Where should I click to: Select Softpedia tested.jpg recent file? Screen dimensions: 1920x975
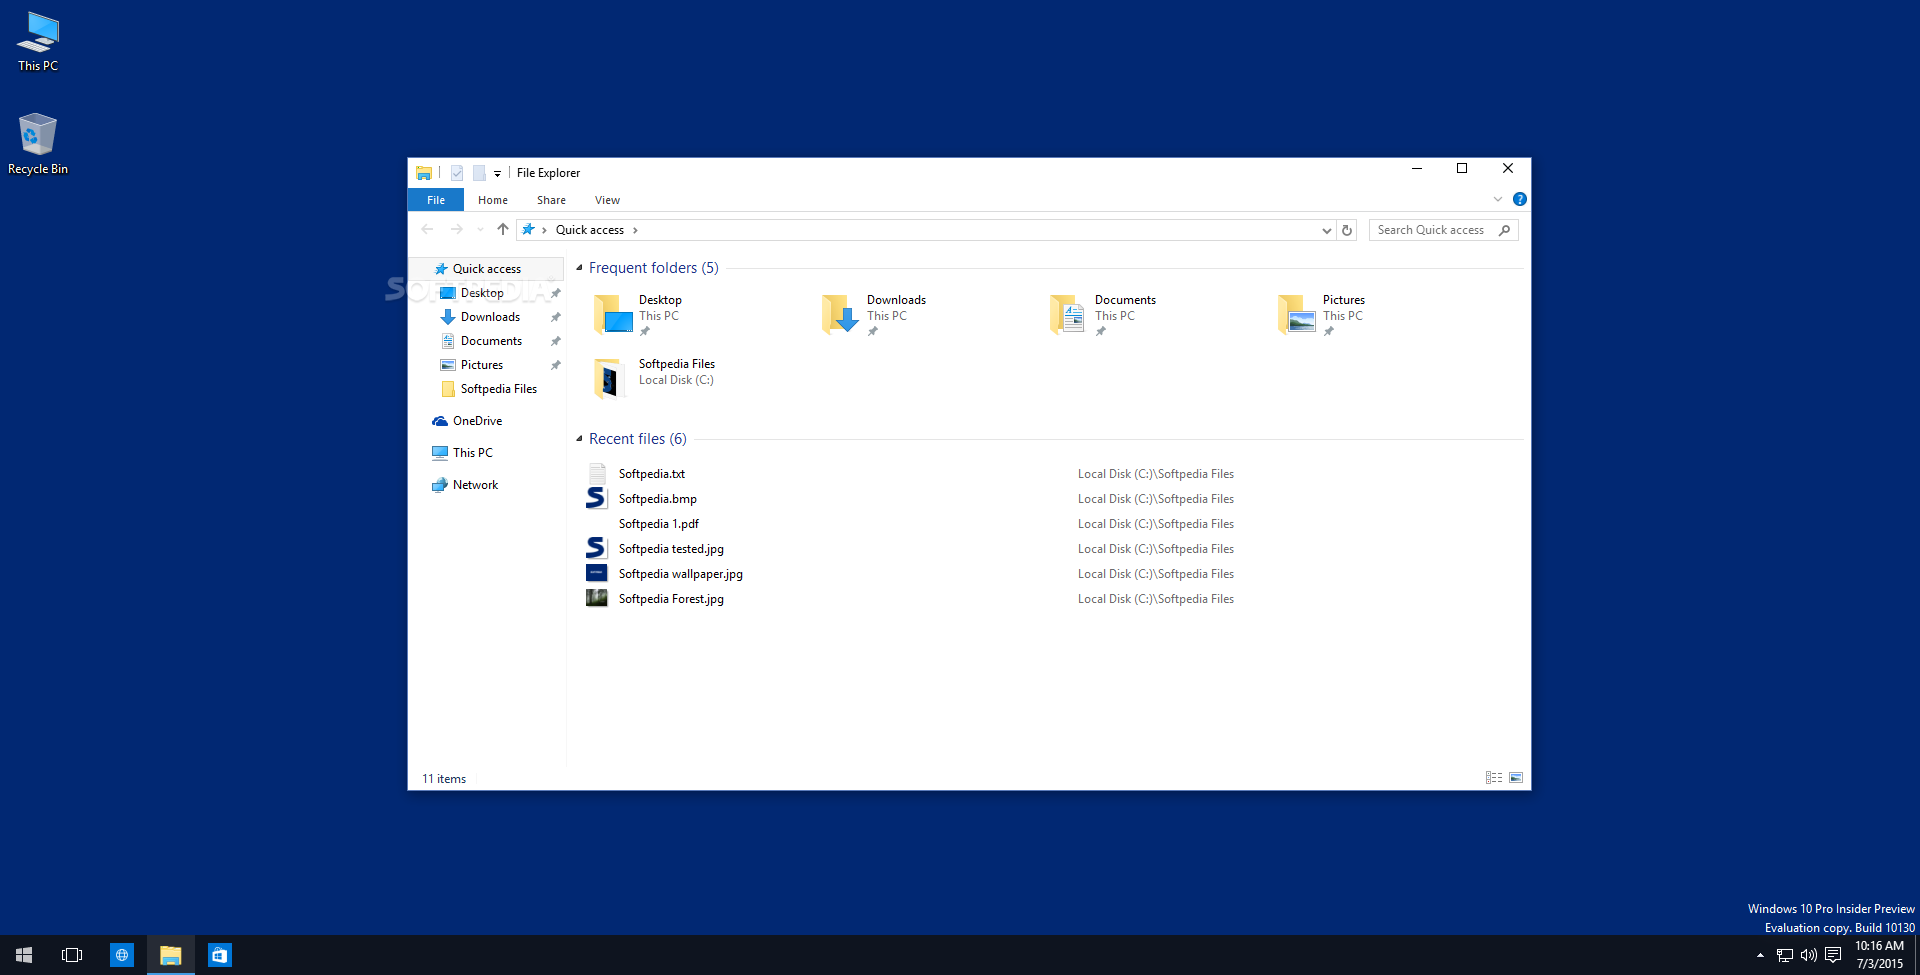[x=671, y=549]
